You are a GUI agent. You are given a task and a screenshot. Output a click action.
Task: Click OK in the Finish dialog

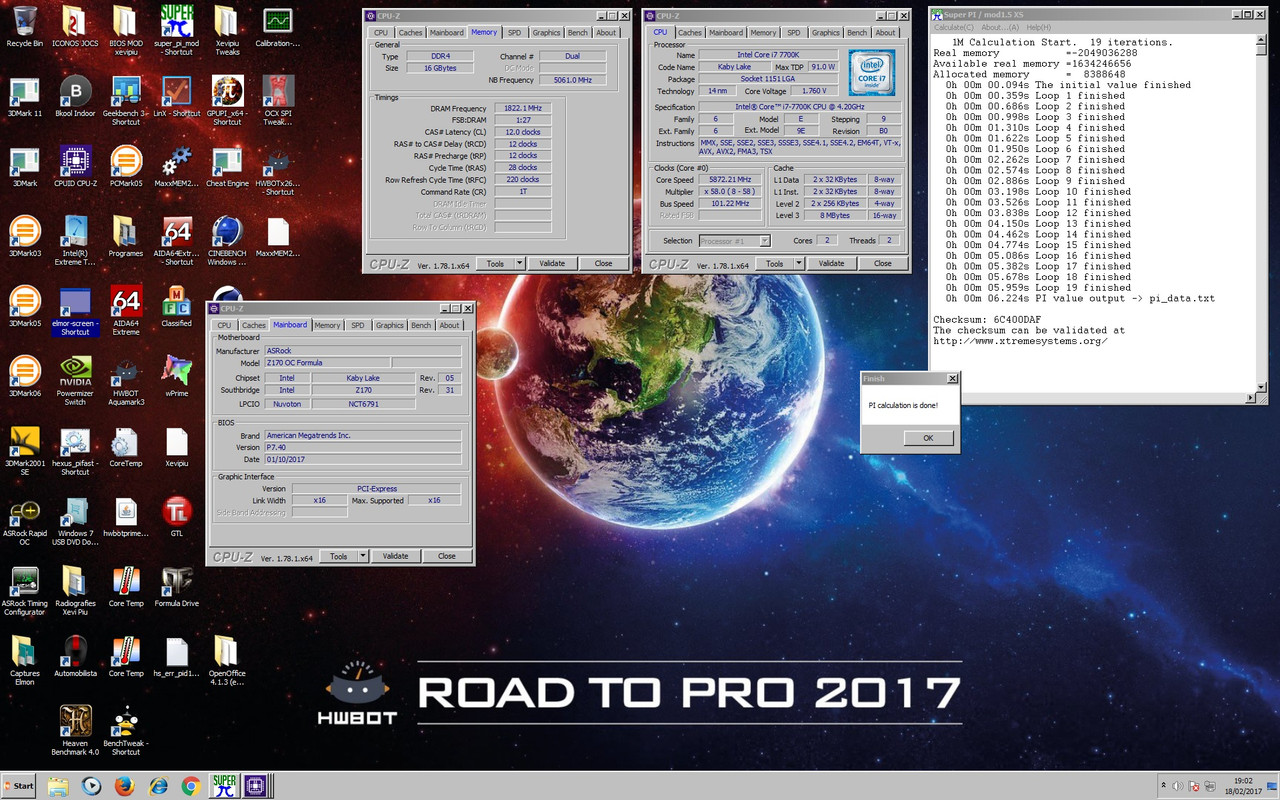tap(928, 438)
